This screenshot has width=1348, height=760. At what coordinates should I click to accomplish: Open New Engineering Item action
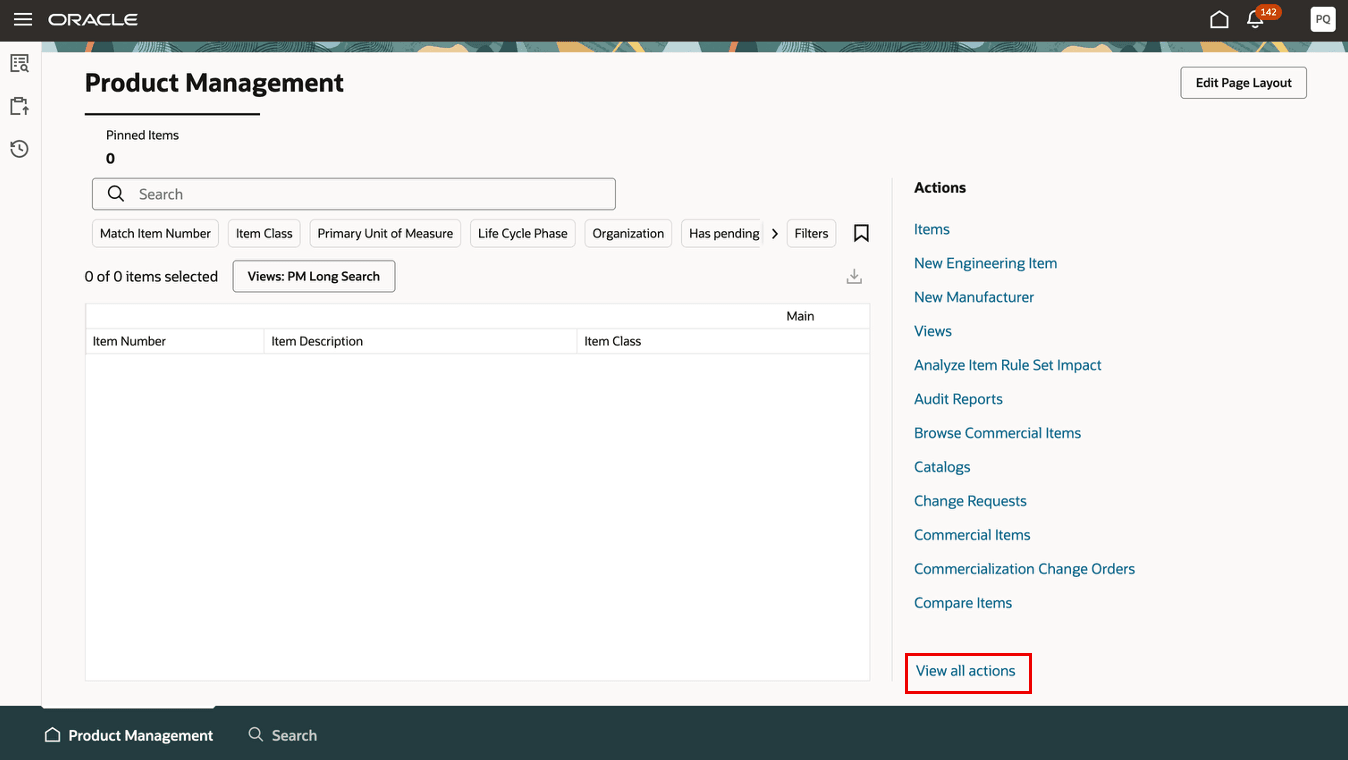point(985,262)
